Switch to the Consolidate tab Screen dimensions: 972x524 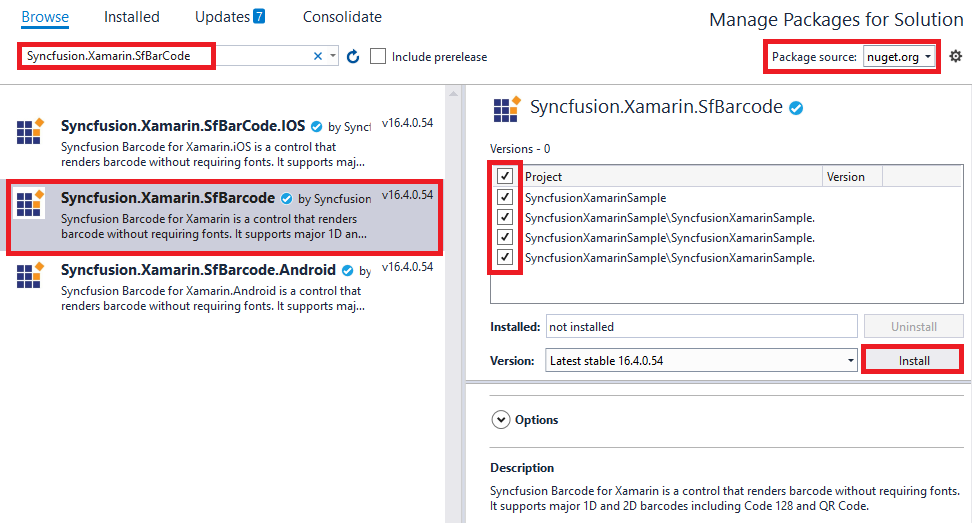(x=342, y=17)
